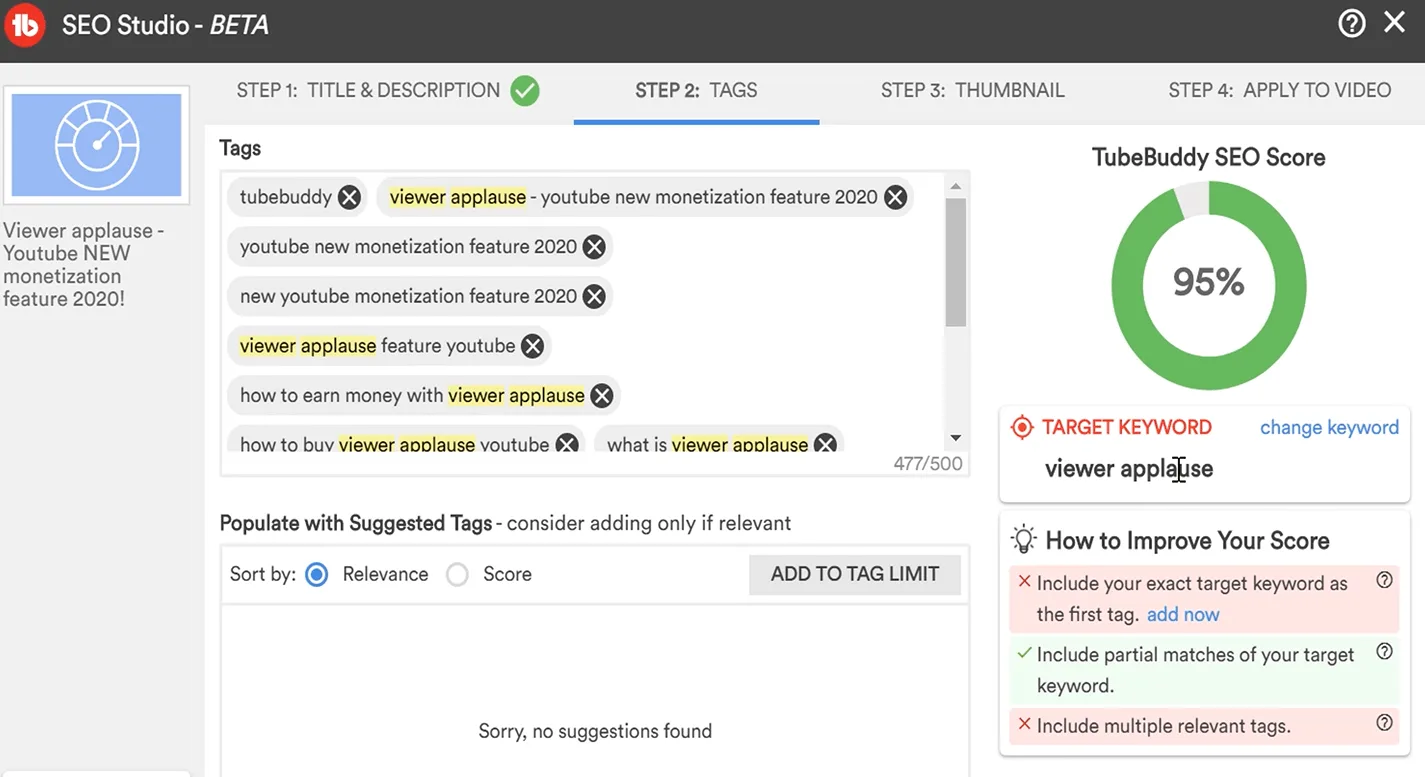Click the 'tubebuddy' tag text

286,197
